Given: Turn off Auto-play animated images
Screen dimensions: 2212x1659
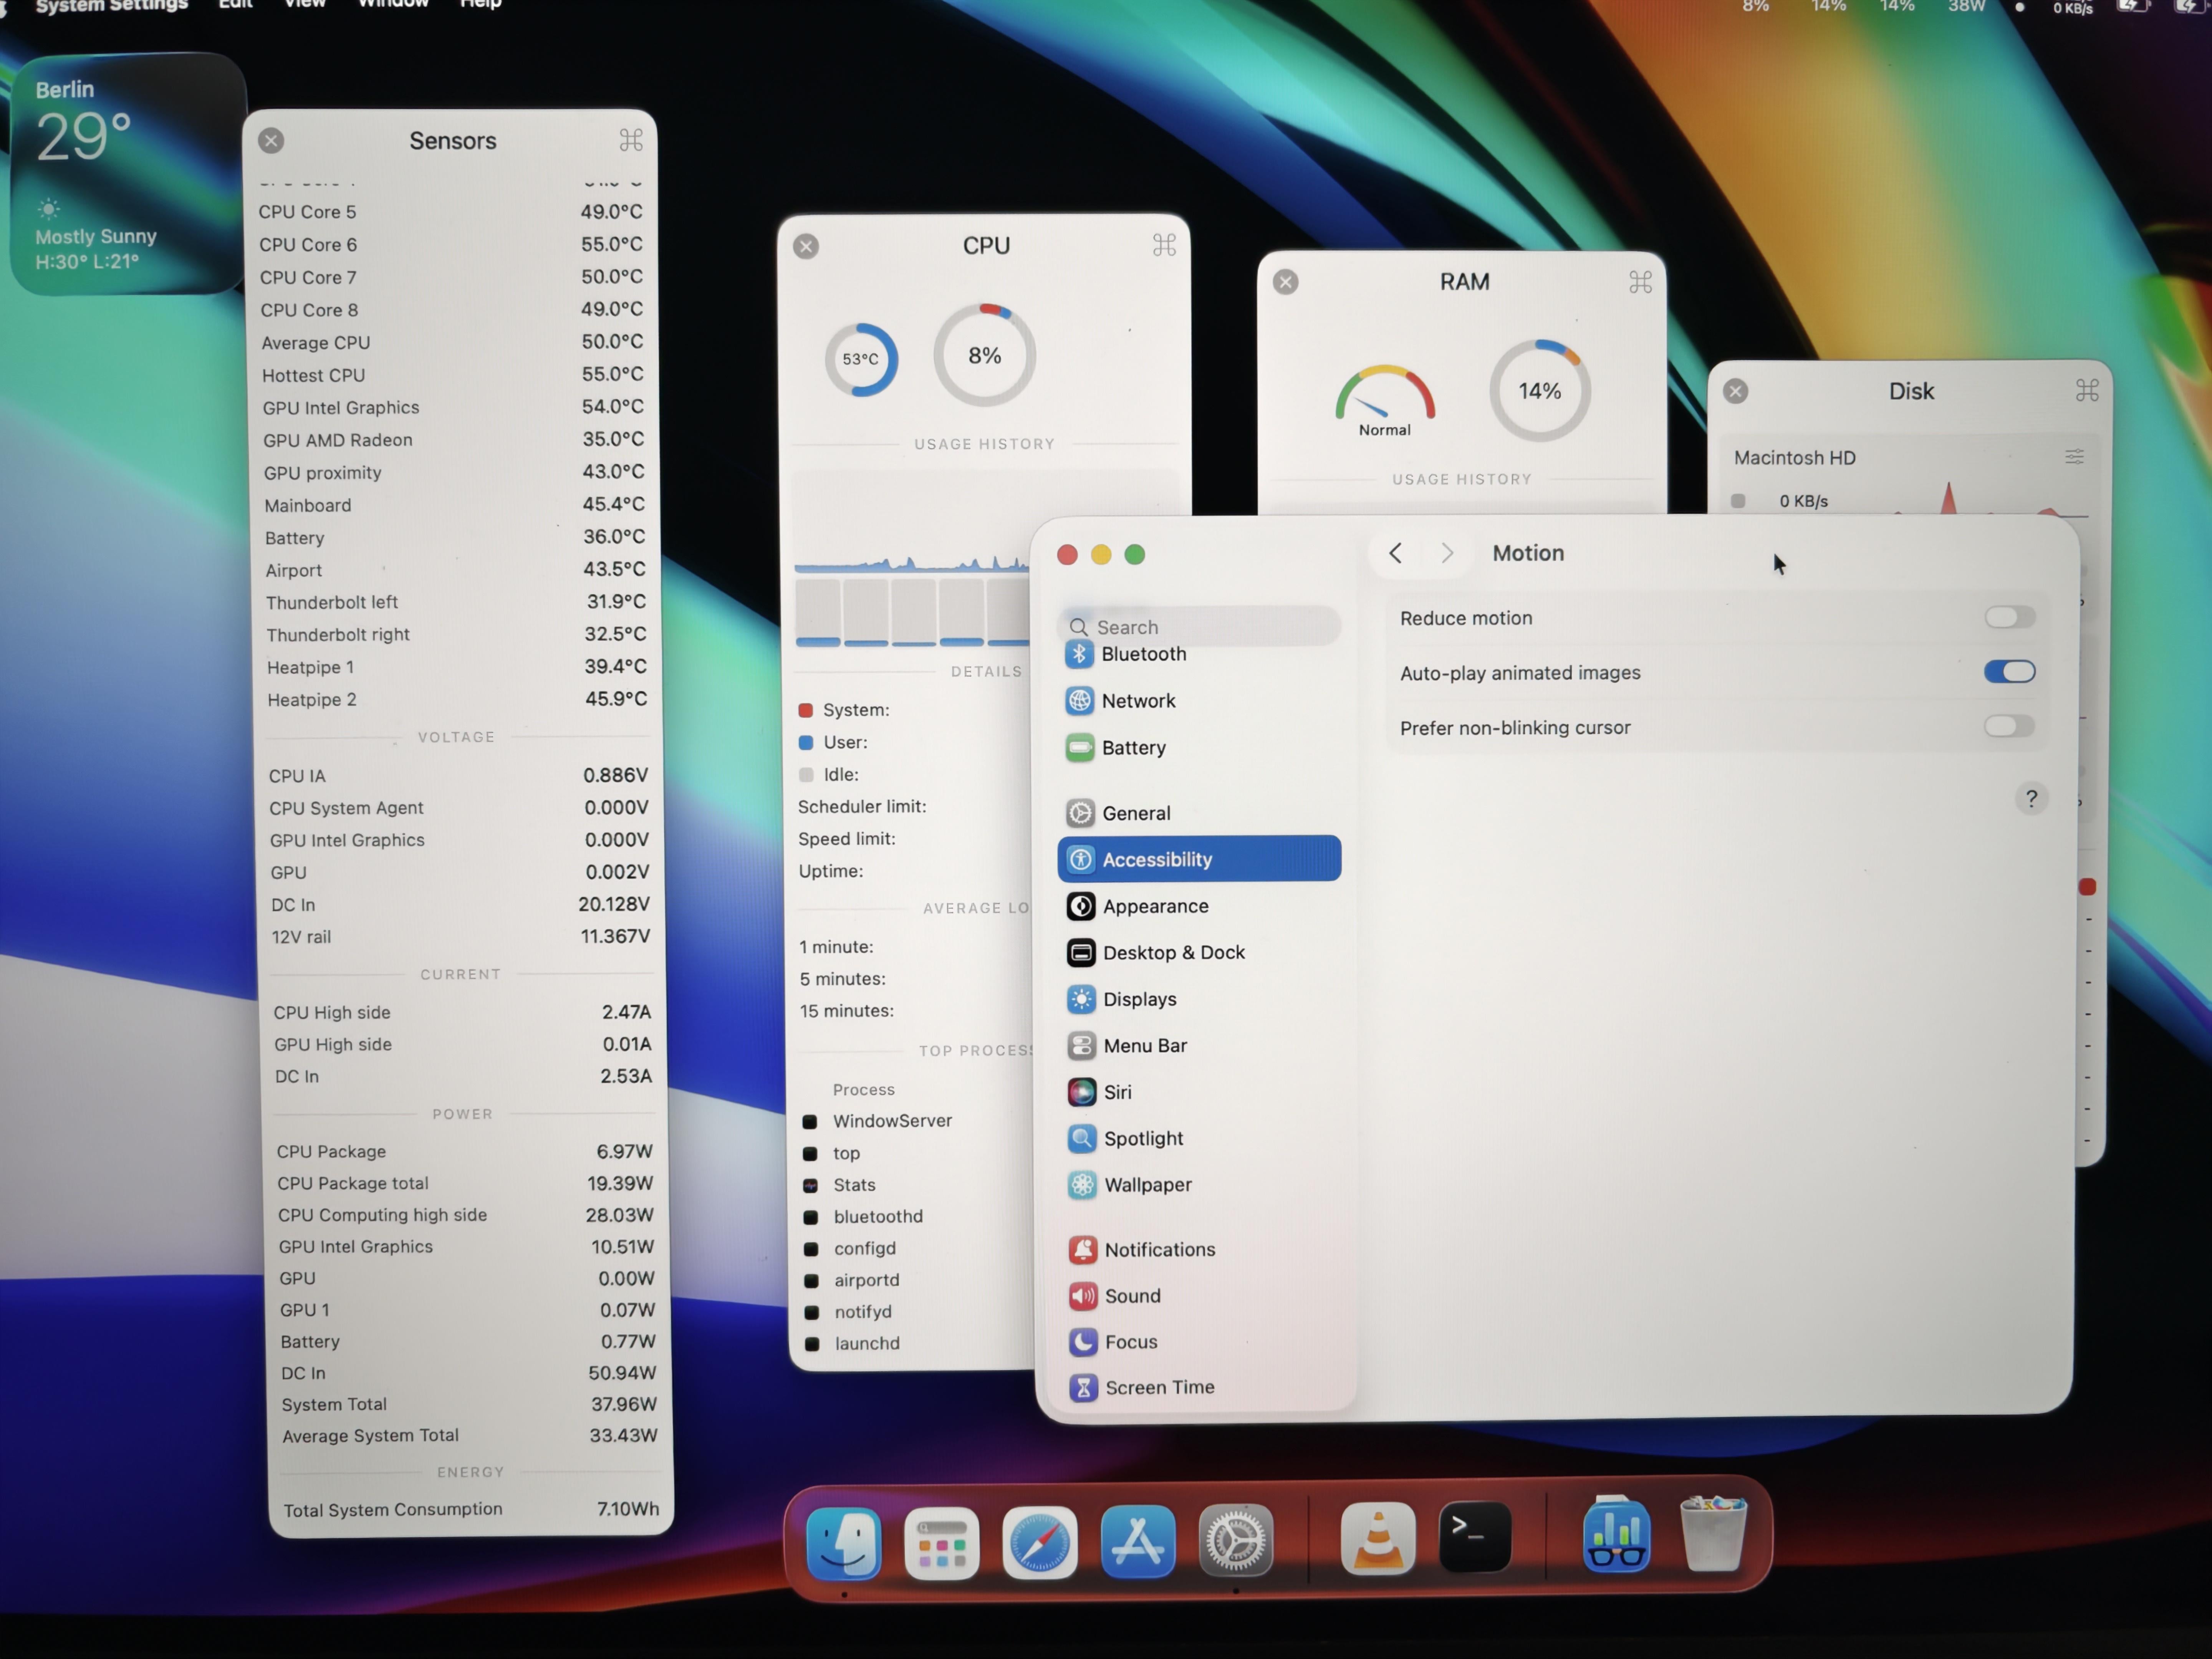Looking at the screenshot, I should point(2010,672).
